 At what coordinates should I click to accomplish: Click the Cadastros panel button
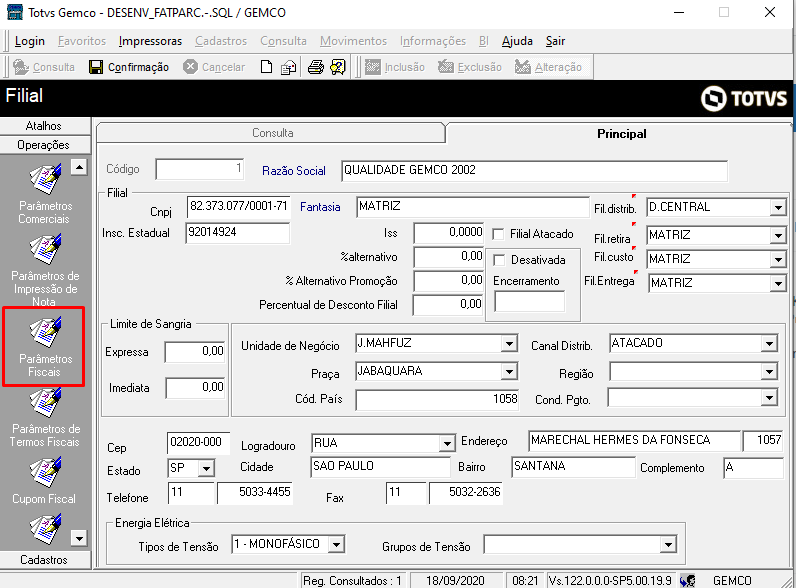pos(45,560)
